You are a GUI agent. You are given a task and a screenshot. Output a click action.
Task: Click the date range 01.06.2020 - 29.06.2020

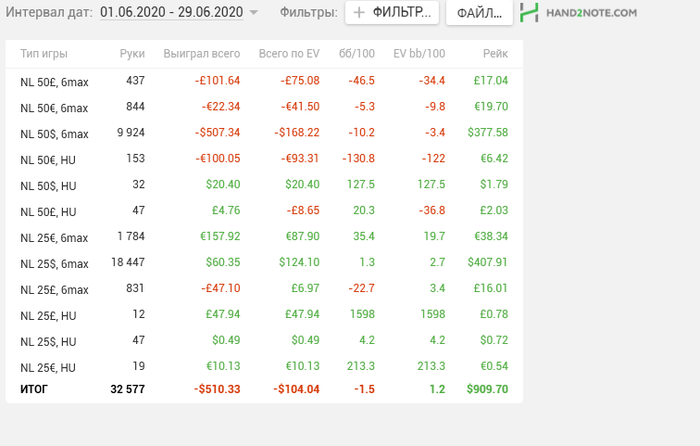171,13
